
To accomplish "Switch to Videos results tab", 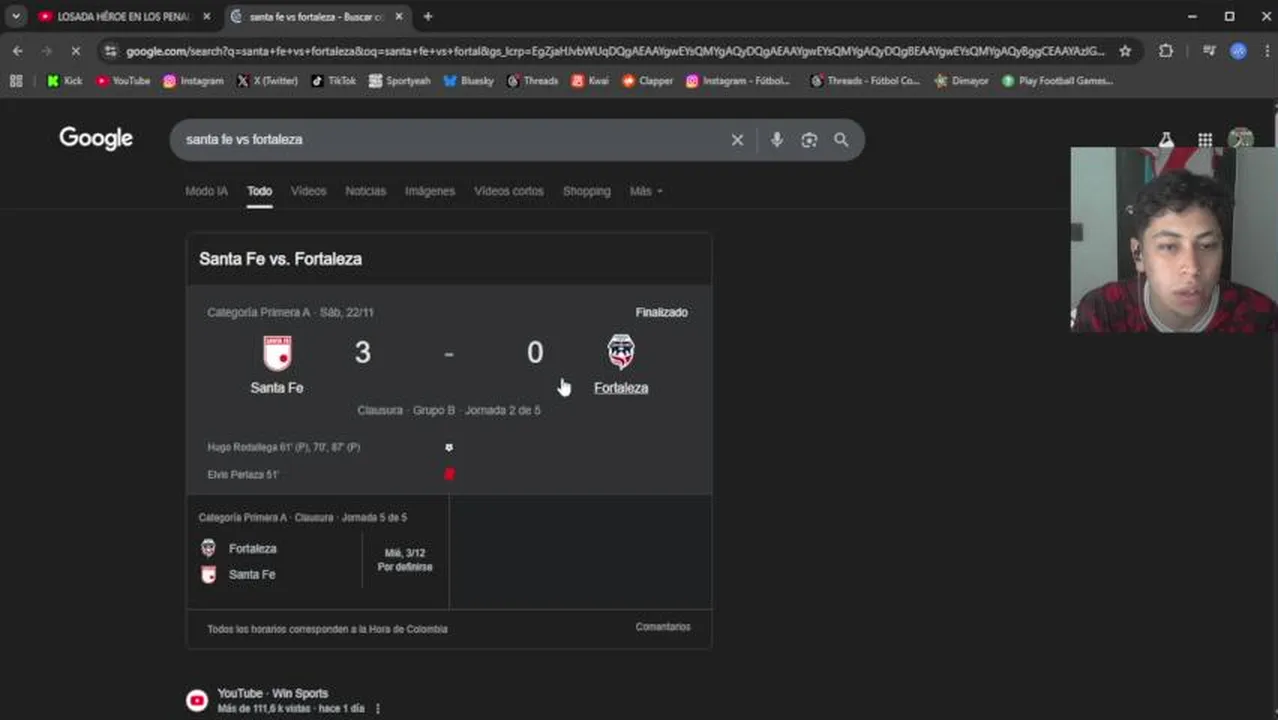I will tap(308, 191).
